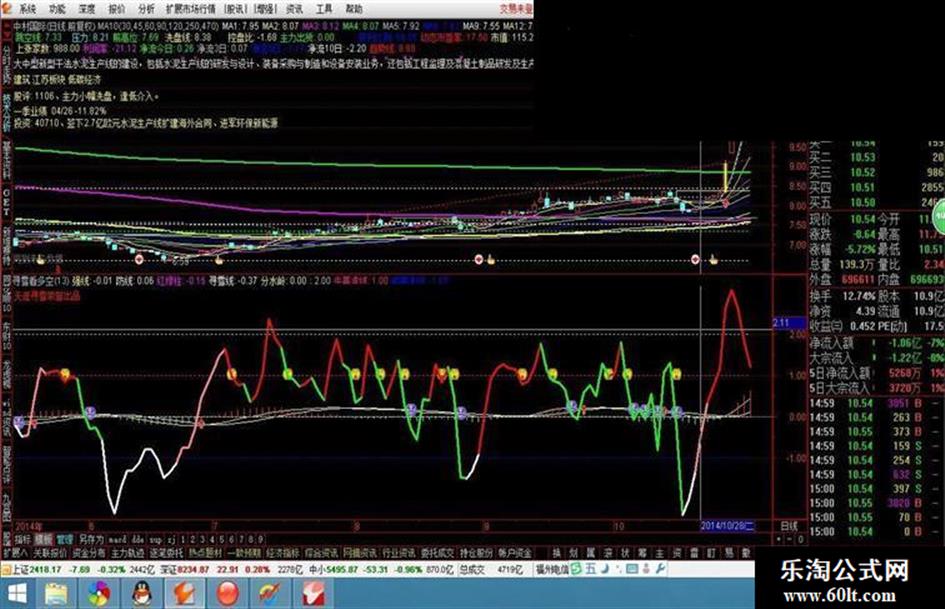Image resolution: width=945 pixels, height=609 pixels.
Task: Open the QQ penguin taskbar icon
Action: pyautogui.click(x=142, y=595)
